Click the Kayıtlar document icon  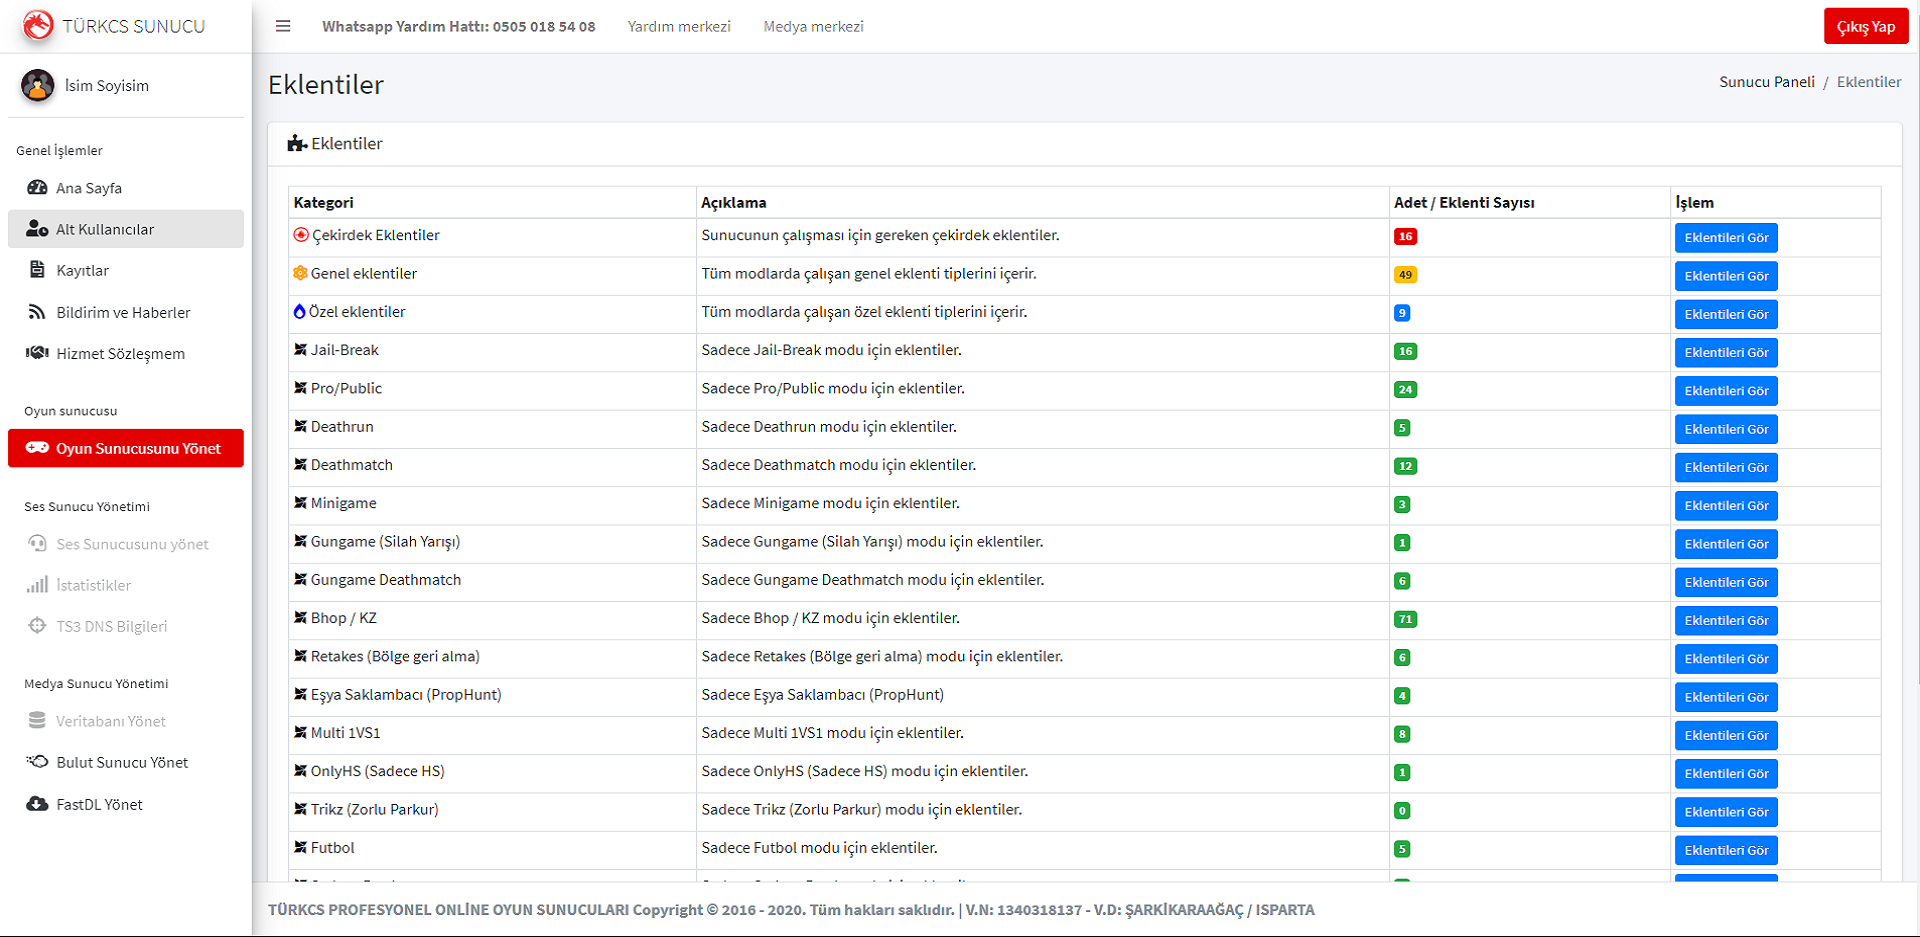(x=37, y=270)
